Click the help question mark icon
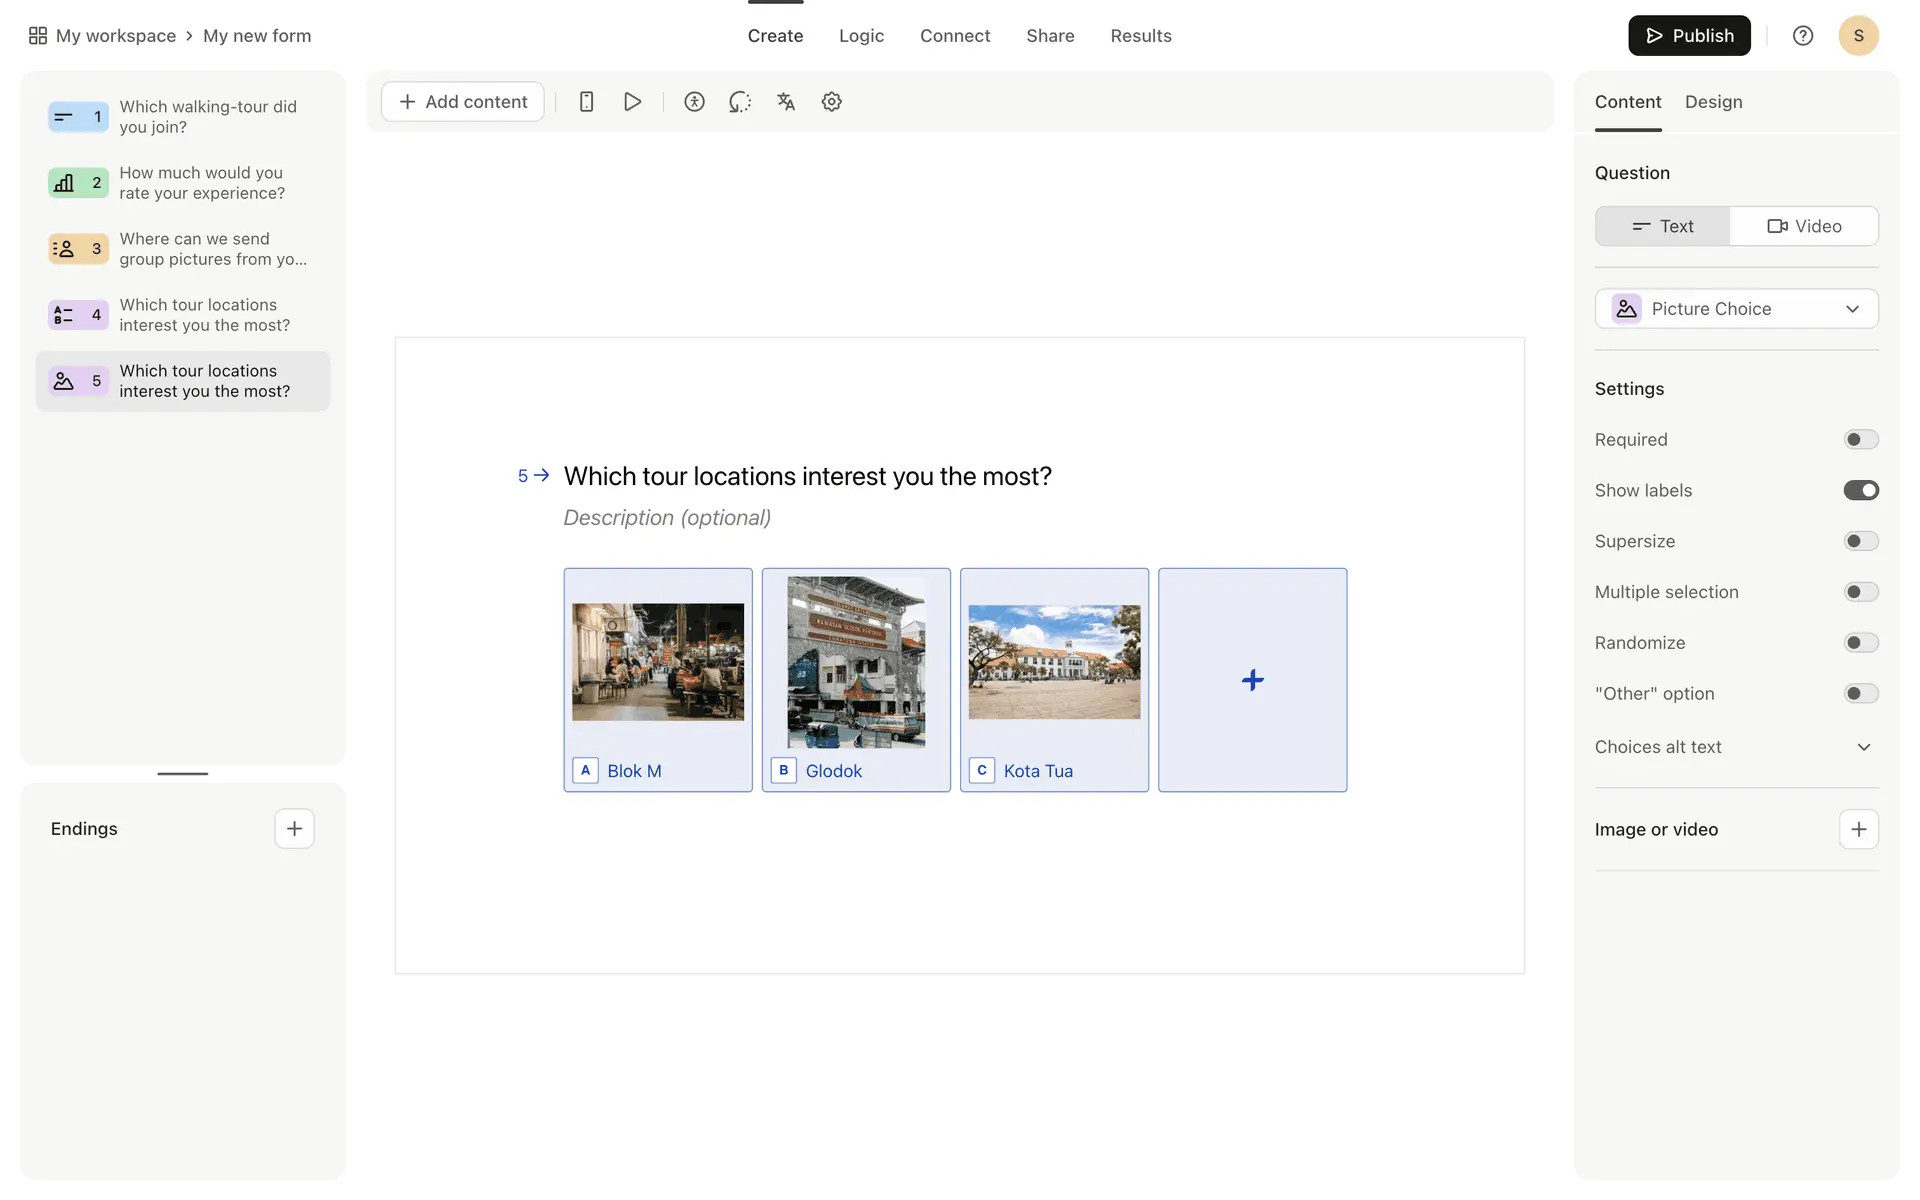1920x1200 pixels. [x=1802, y=36]
